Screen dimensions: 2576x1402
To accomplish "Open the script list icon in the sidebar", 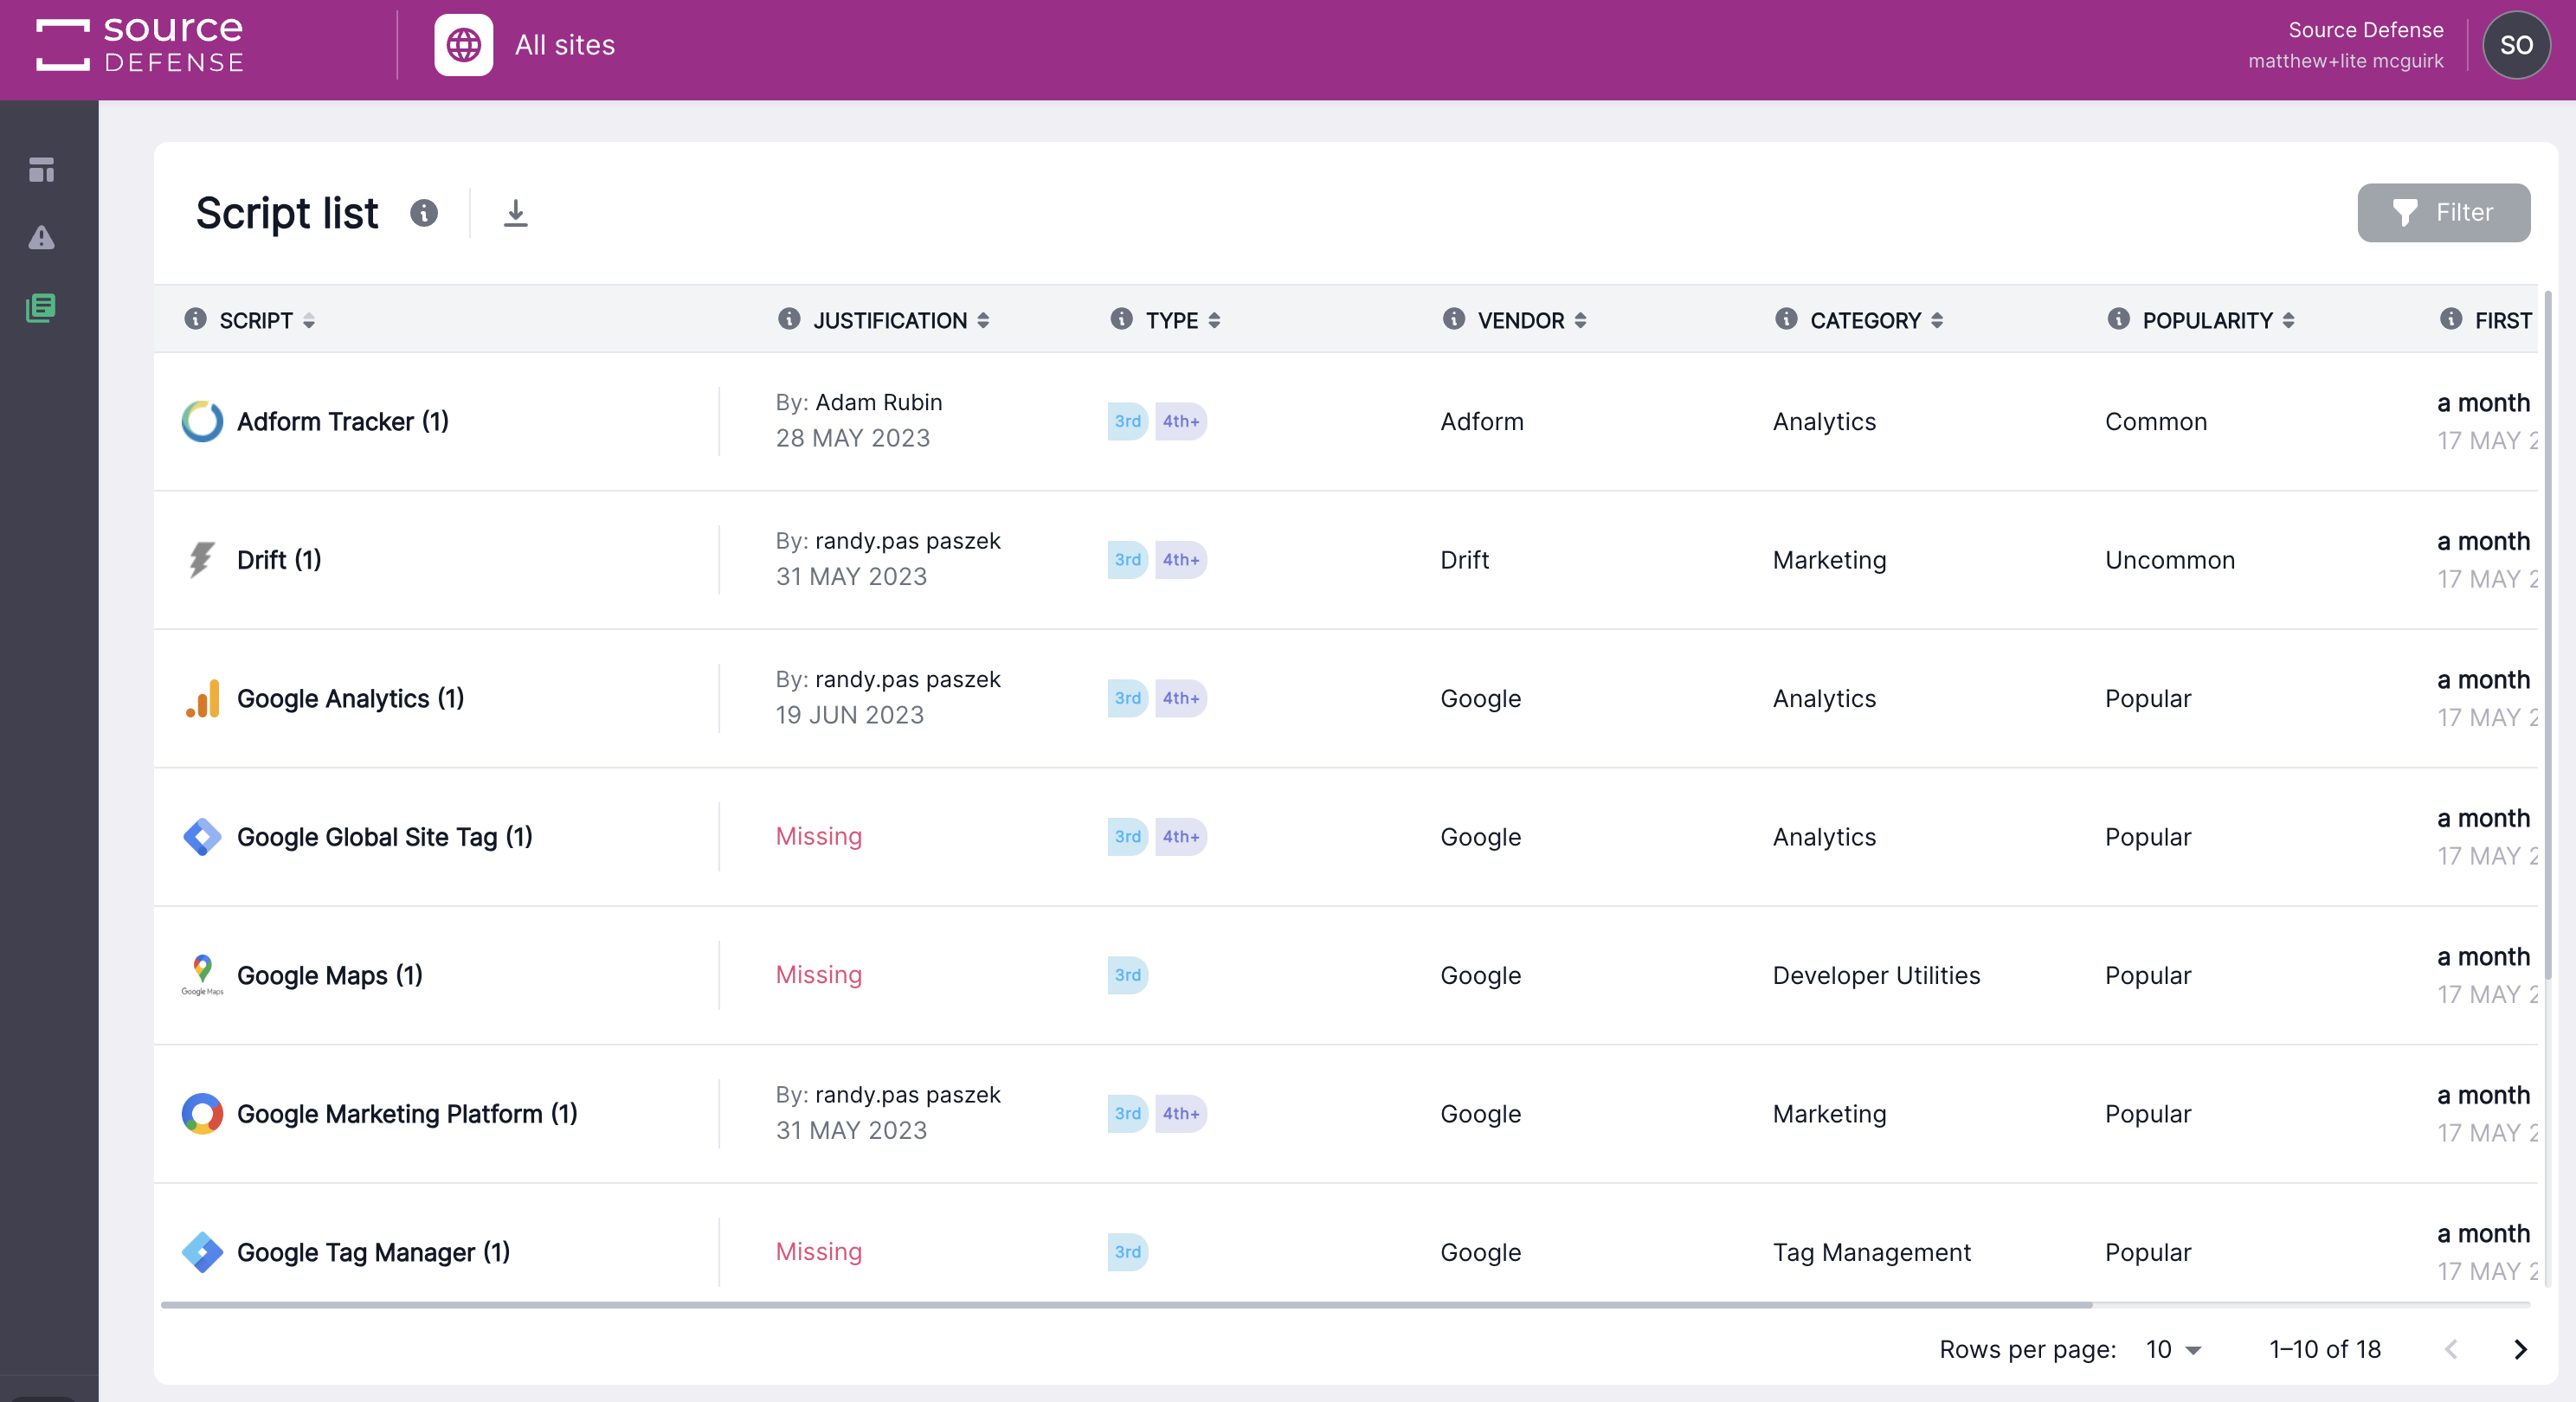I will 41,307.
